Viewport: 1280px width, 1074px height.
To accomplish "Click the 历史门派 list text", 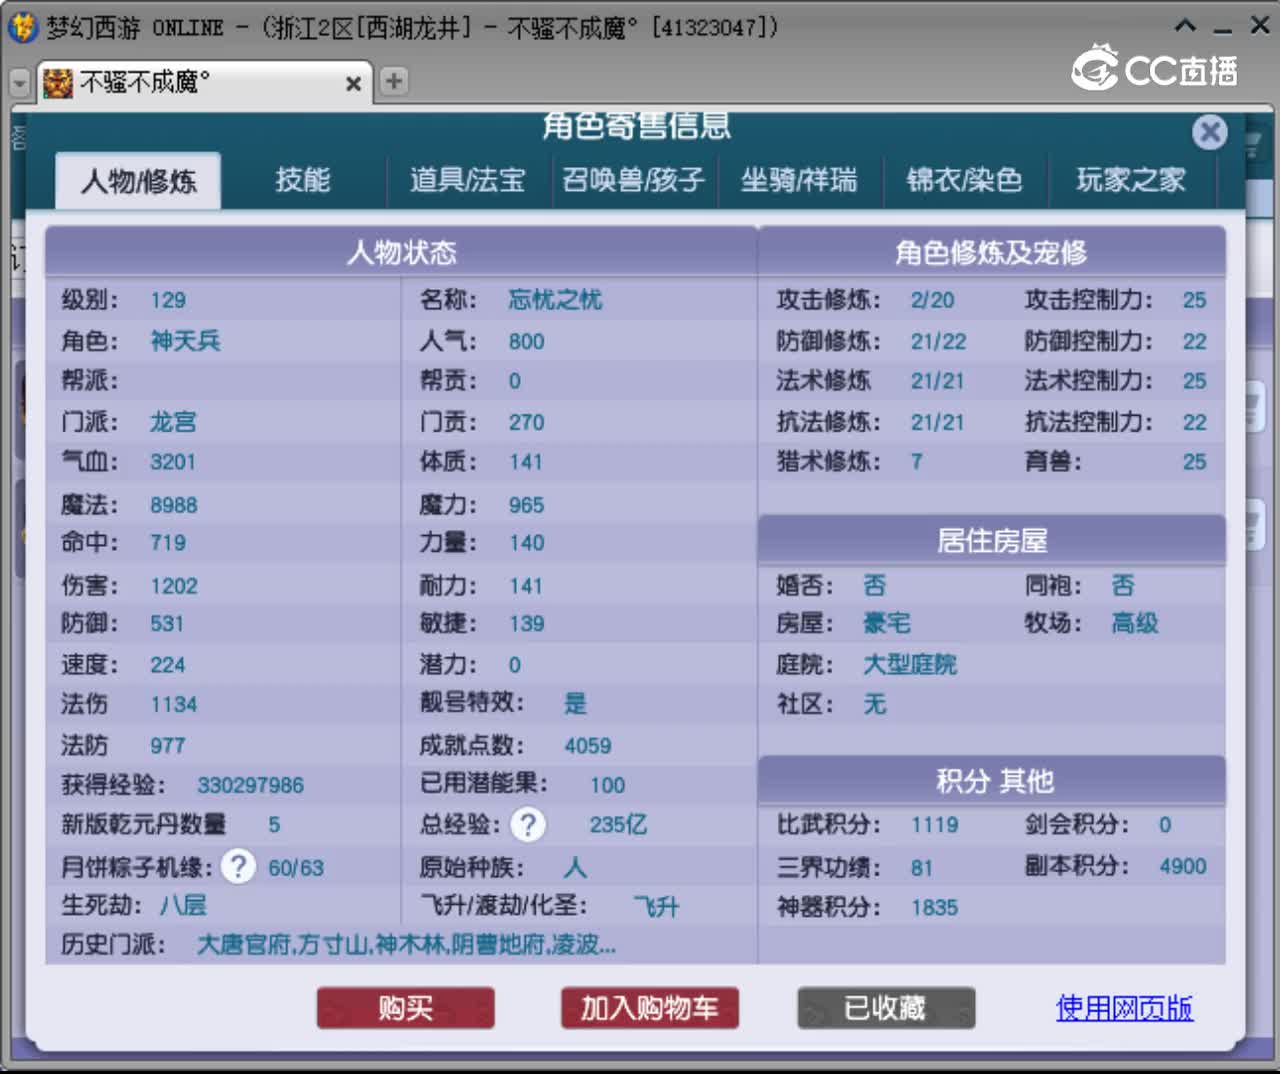I will [406, 944].
